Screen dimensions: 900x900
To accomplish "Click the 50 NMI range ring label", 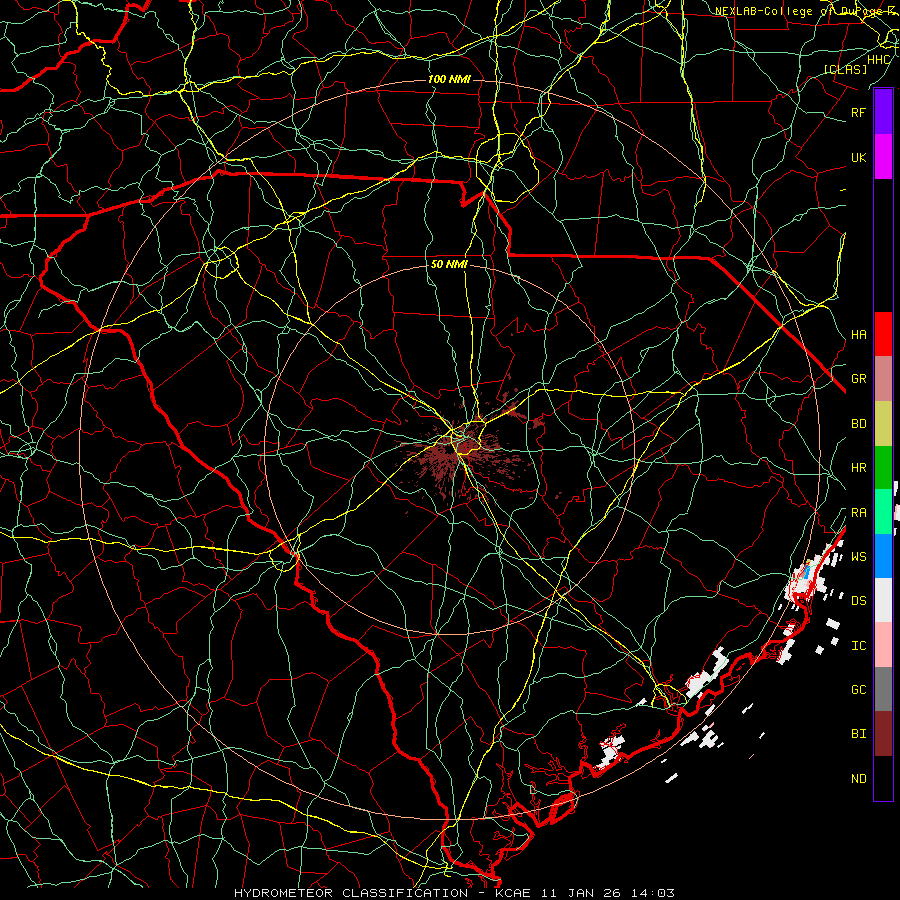I will click(449, 265).
